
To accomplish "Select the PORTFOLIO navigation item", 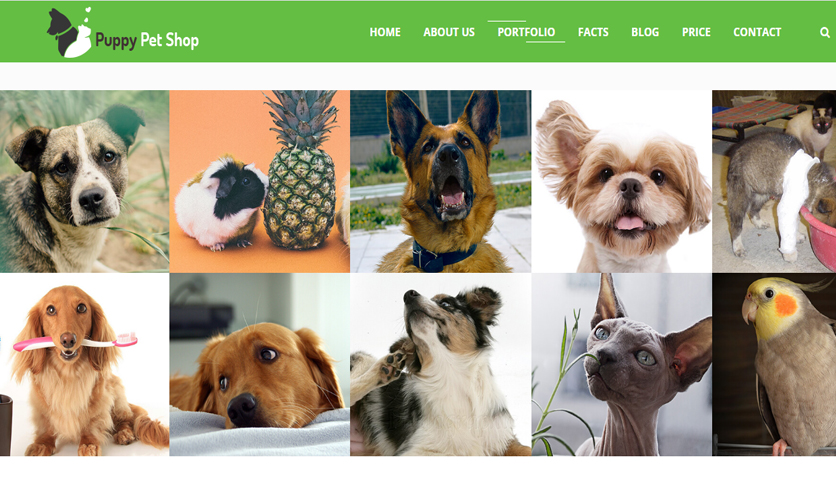I will [526, 32].
